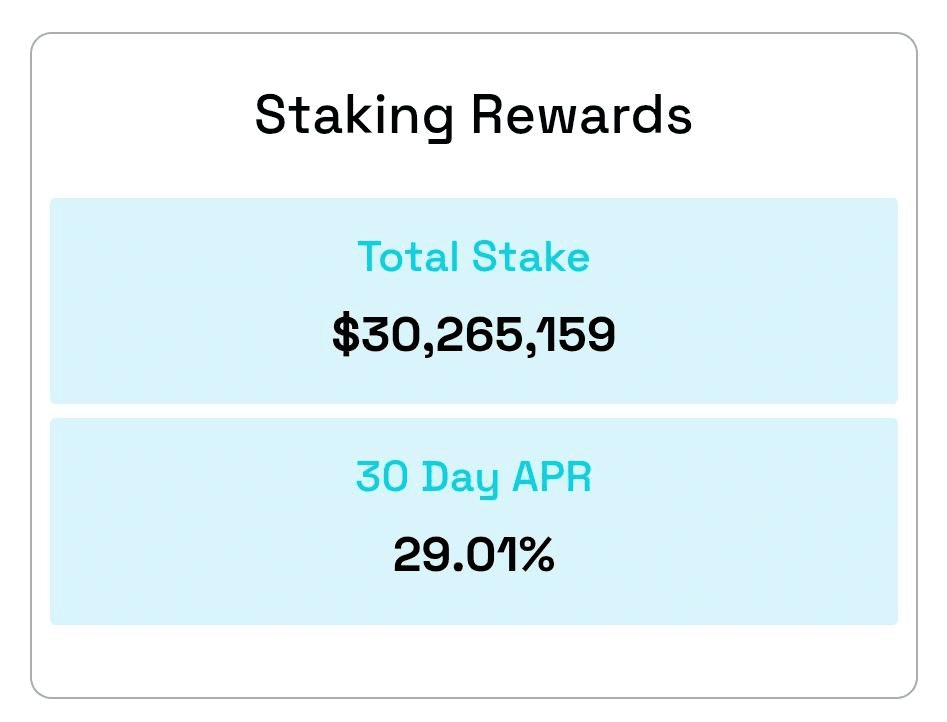The height and width of the screenshot is (722, 947).
Task: Click the word Day in the APR label
Action: pyautogui.click(x=460, y=479)
